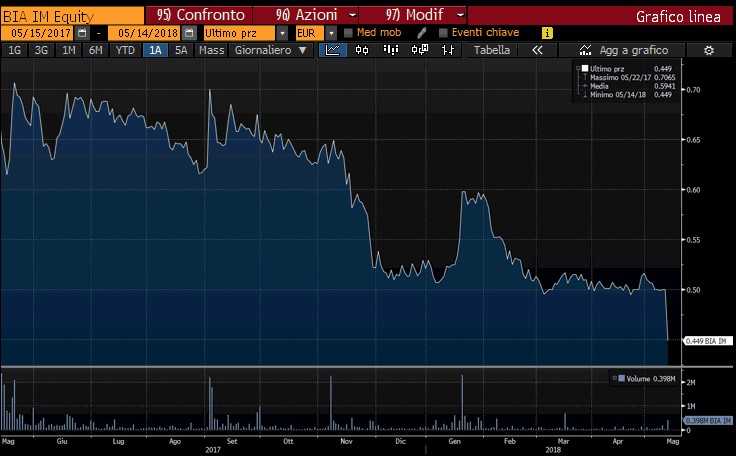Open the 97) Modif menu
Screen dimensions: 736x456
414,15
